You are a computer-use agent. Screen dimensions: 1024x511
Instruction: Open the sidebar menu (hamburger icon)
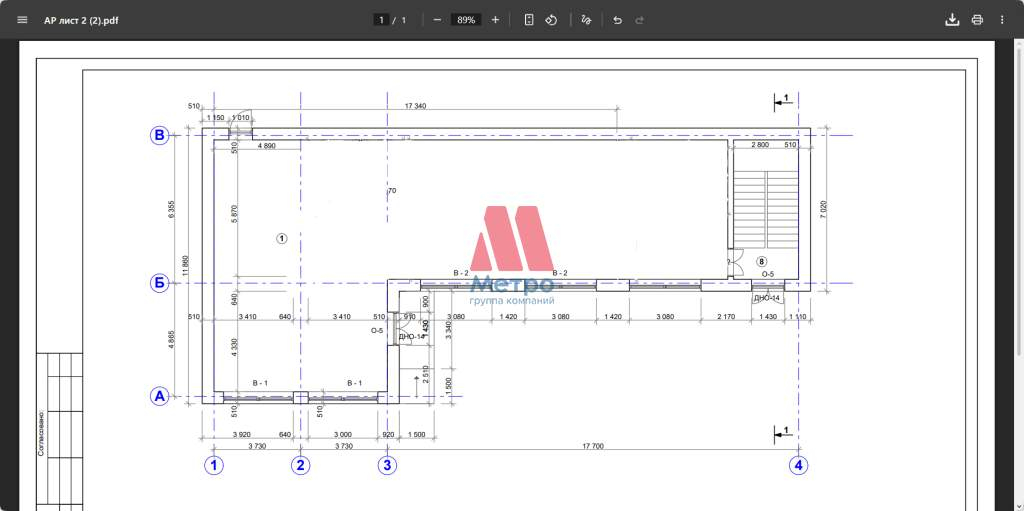pyautogui.click(x=22, y=20)
